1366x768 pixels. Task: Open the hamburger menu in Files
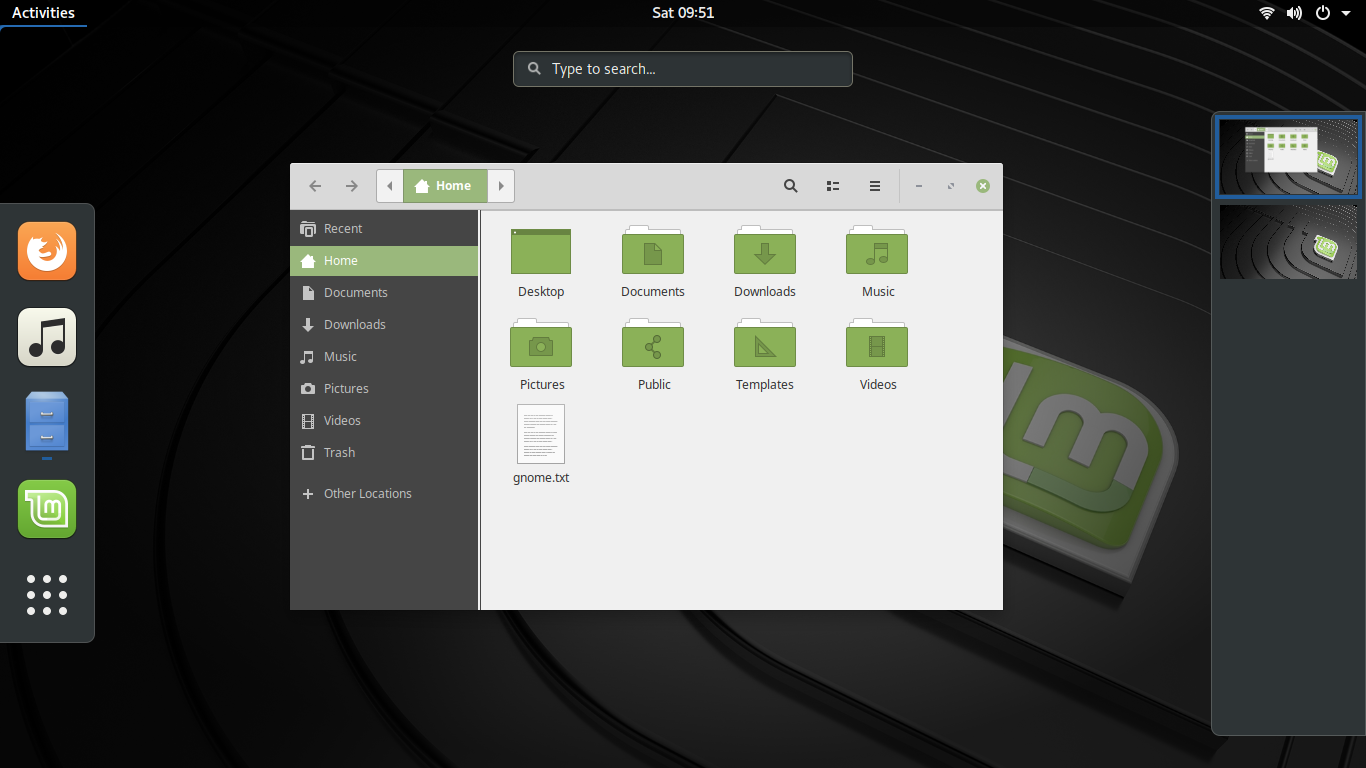tap(874, 186)
